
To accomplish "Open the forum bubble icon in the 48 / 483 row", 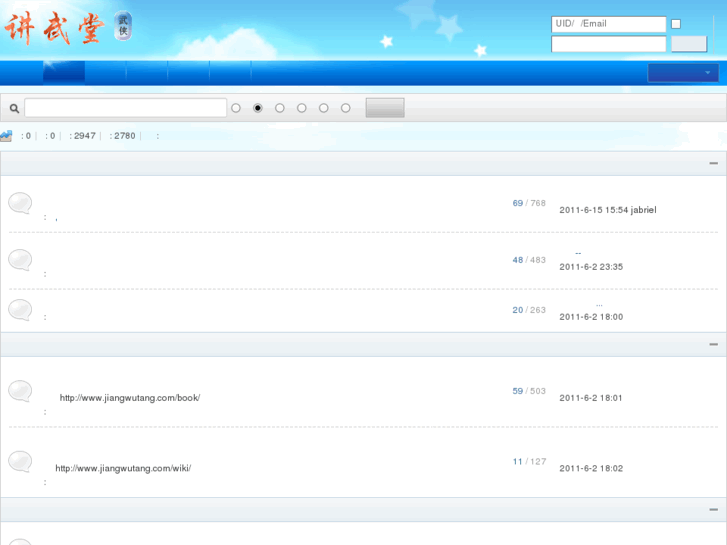I will (x=20, y=260).
